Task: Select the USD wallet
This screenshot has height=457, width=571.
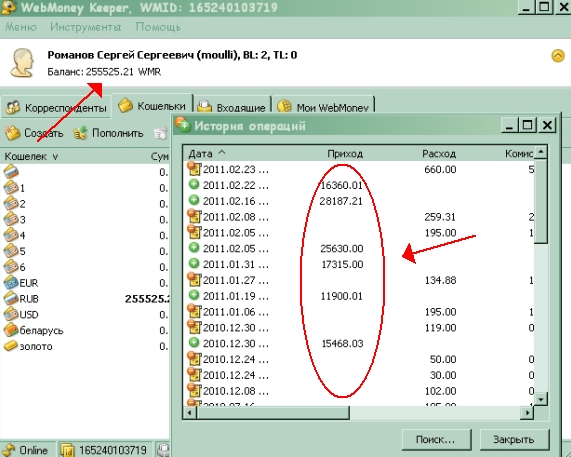Action: [21, 315]
